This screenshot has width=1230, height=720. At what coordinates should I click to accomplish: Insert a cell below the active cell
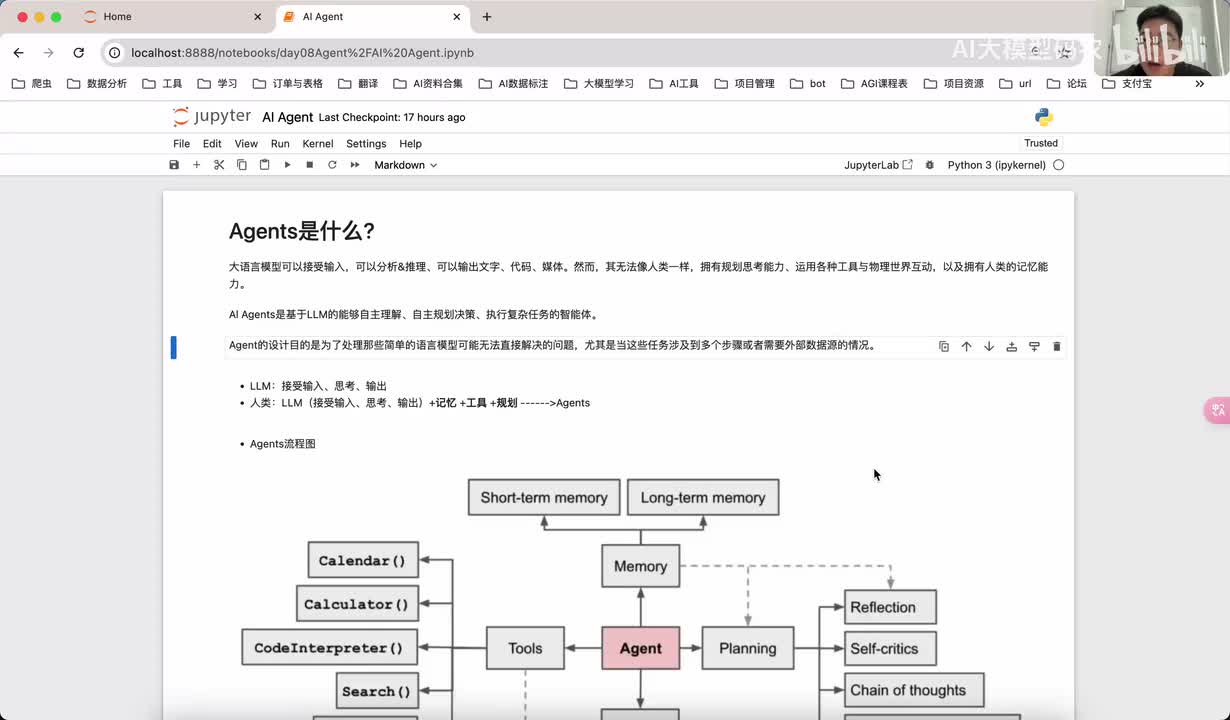coord(1034,347)
